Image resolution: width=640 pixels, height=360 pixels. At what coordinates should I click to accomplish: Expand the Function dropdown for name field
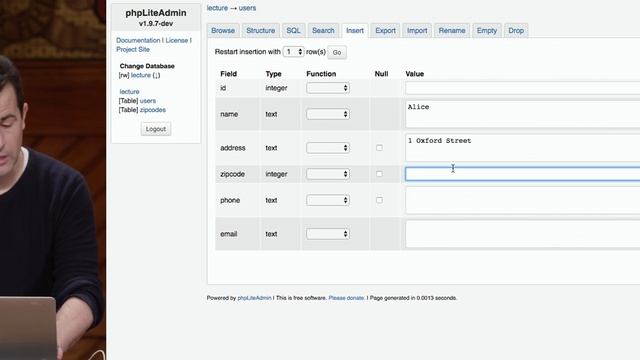pyautogui.click(x=328, y=114)
